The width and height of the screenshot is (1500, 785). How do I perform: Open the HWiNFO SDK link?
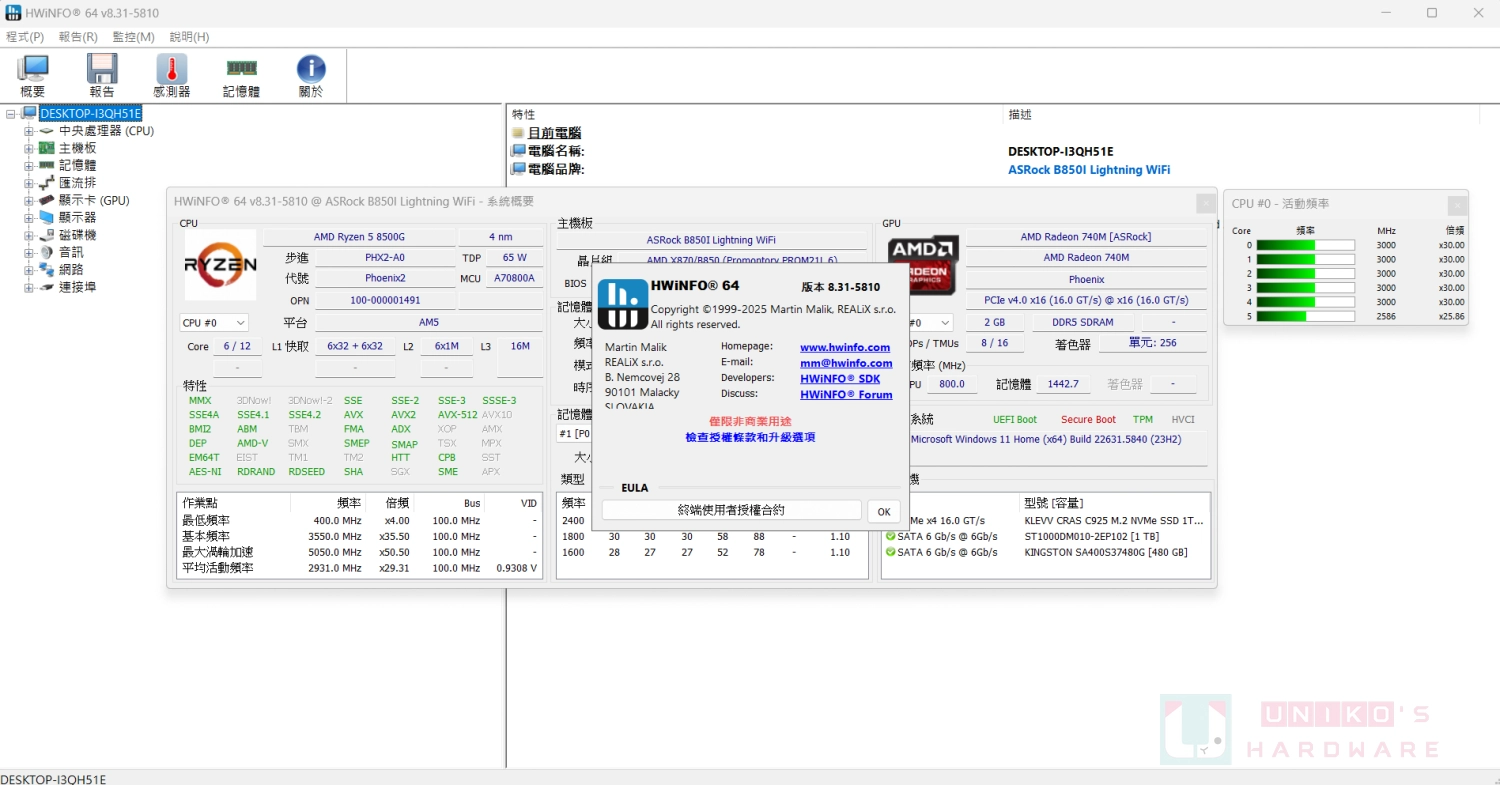click(x=840, y=379)
